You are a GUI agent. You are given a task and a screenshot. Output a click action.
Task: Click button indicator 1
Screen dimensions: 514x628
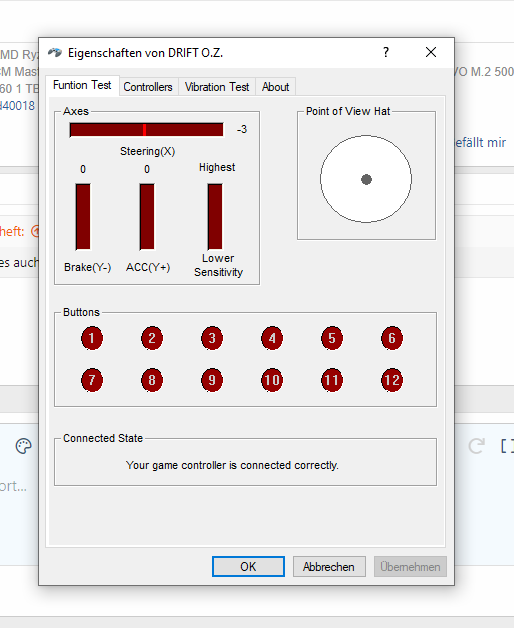coord(92,338)
